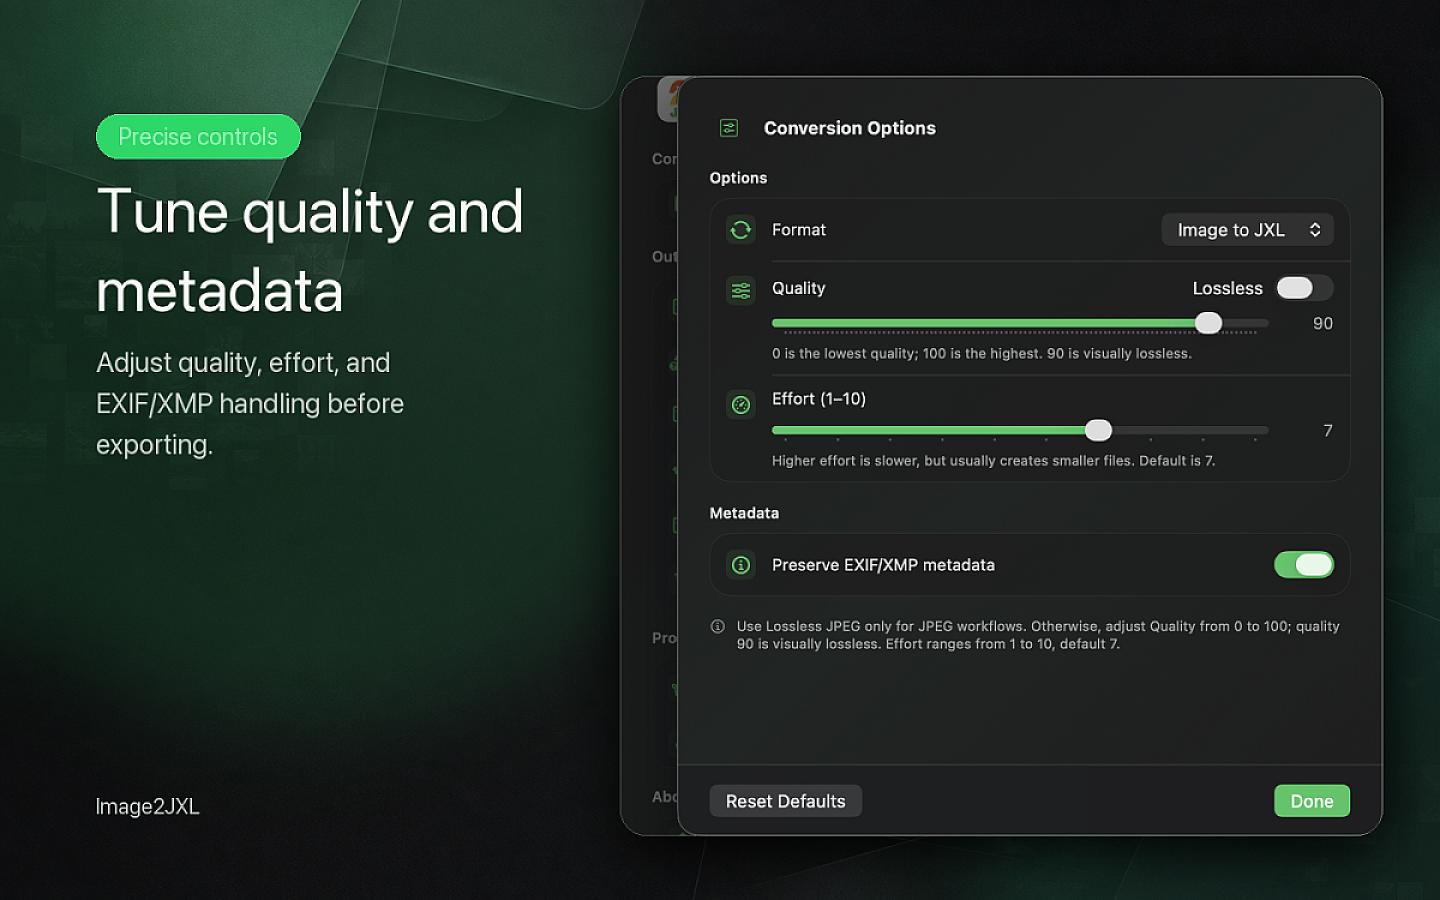Click the green Done button
The image size is (1440, 900).
[1312, 801]
